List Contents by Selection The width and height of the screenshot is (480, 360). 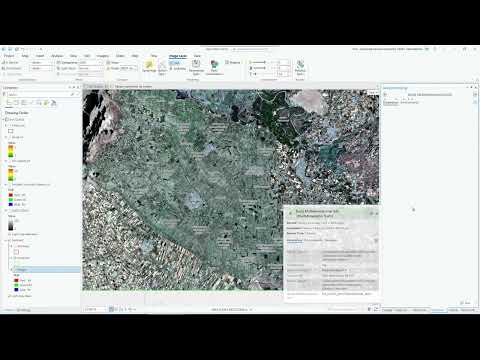pyautogui.click(x=24, y=103)
